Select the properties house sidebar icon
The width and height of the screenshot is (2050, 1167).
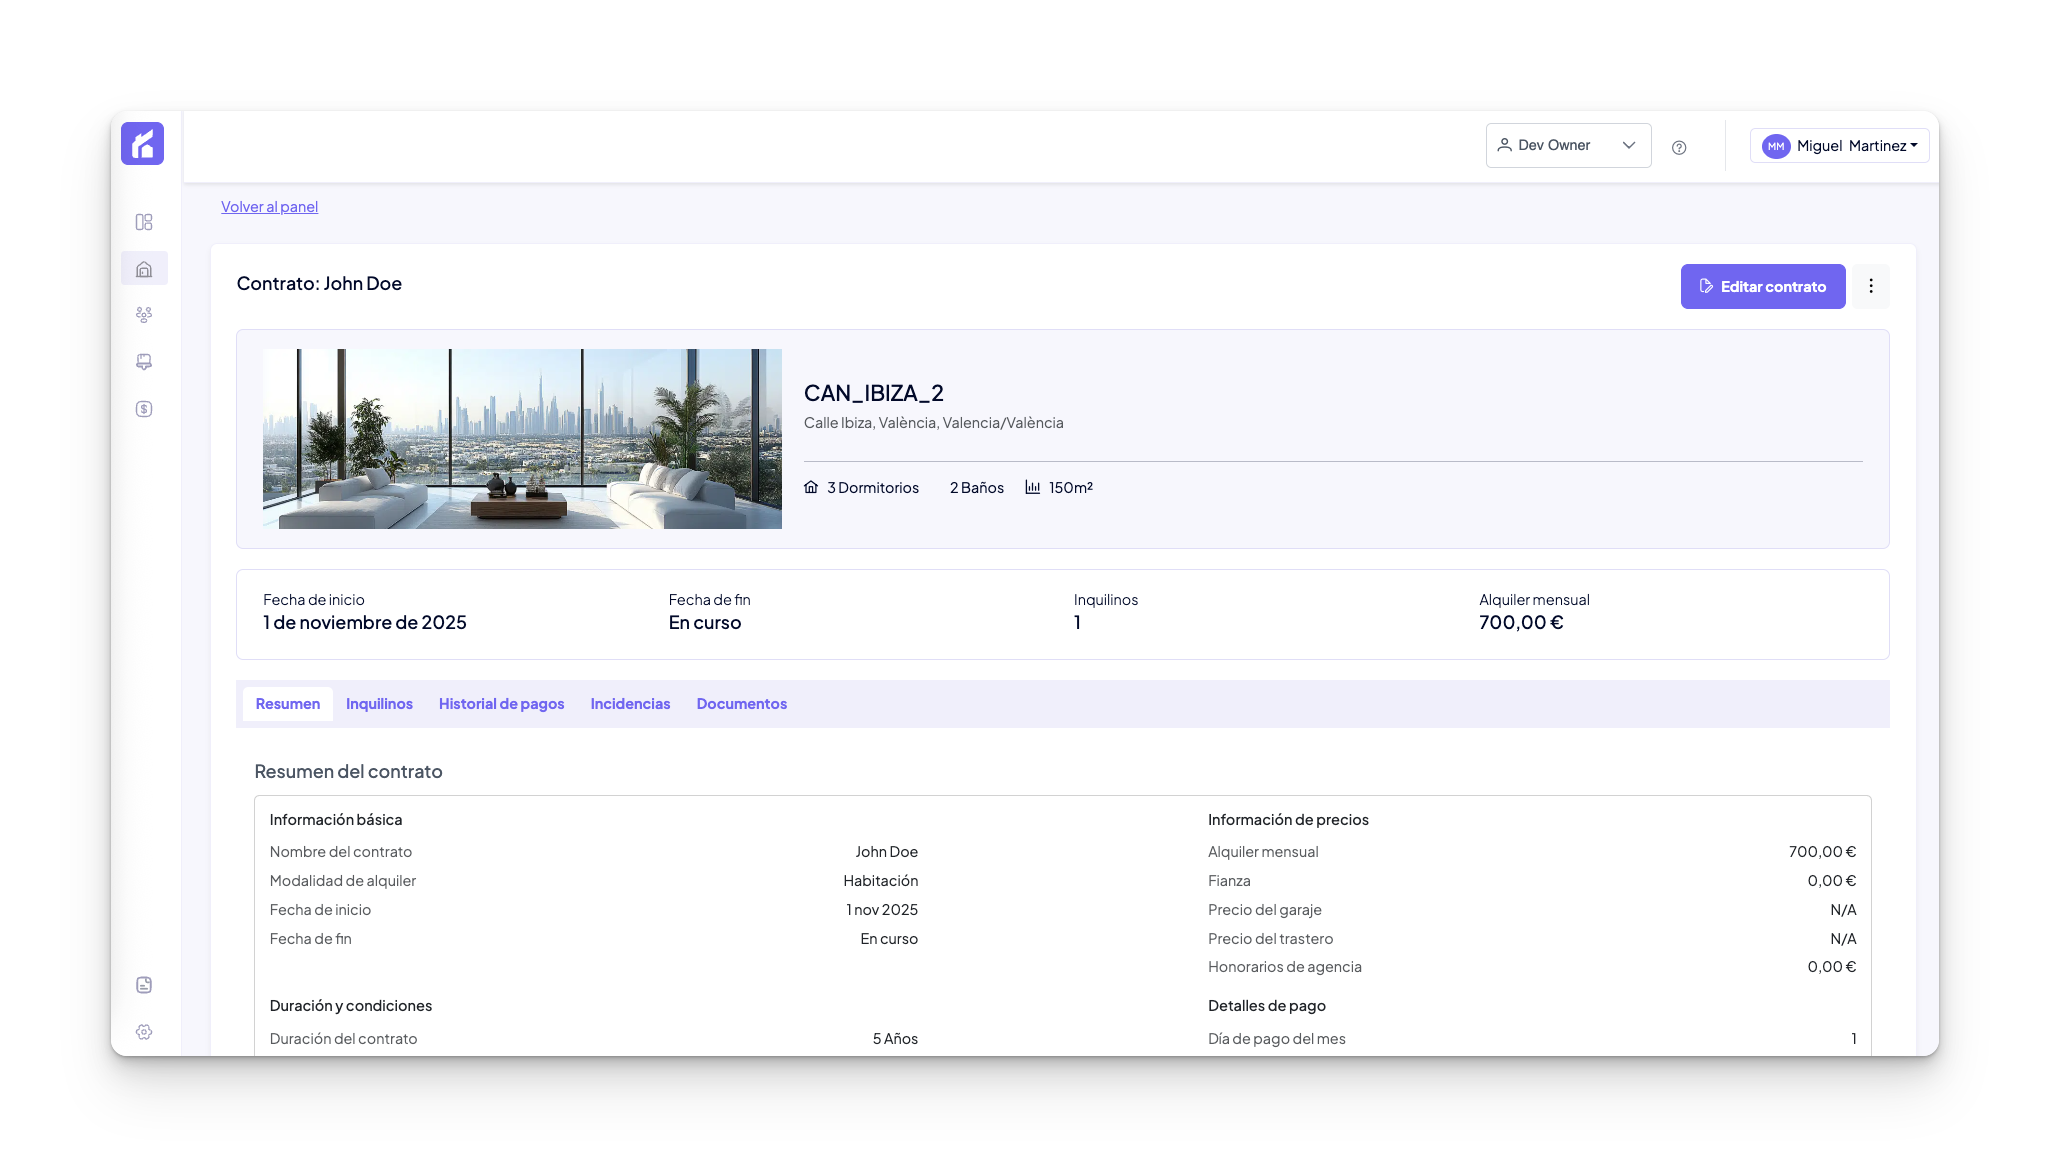144,269
